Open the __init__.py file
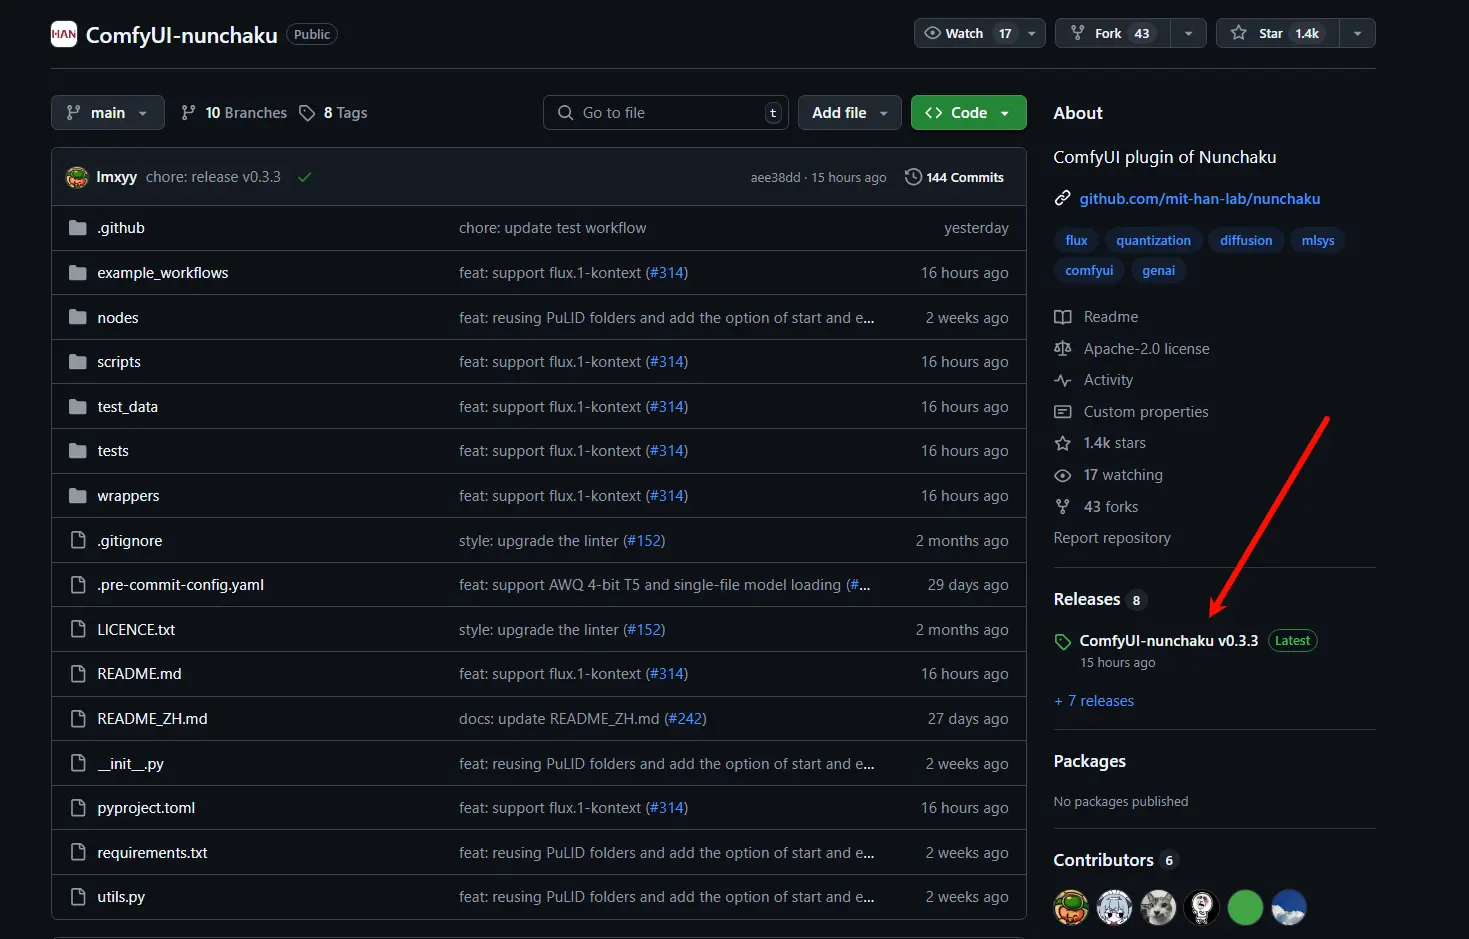1469x939 pixels. pyautogui.click(x=130, y=764)
